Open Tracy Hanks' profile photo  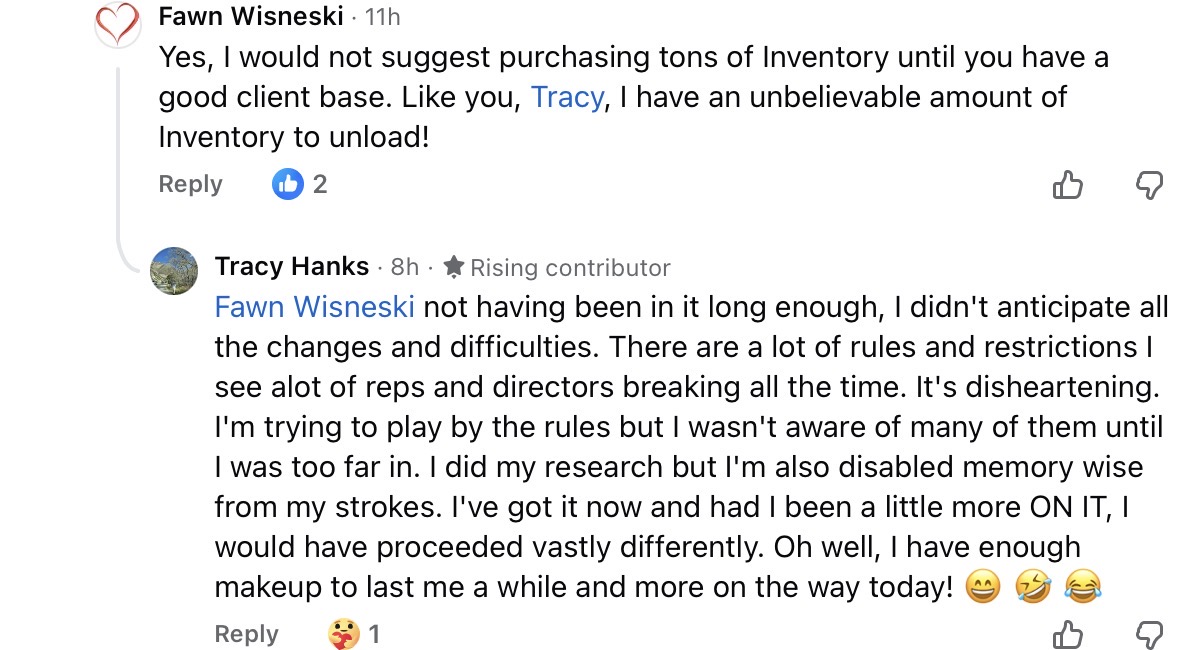(x=174, y=270)
